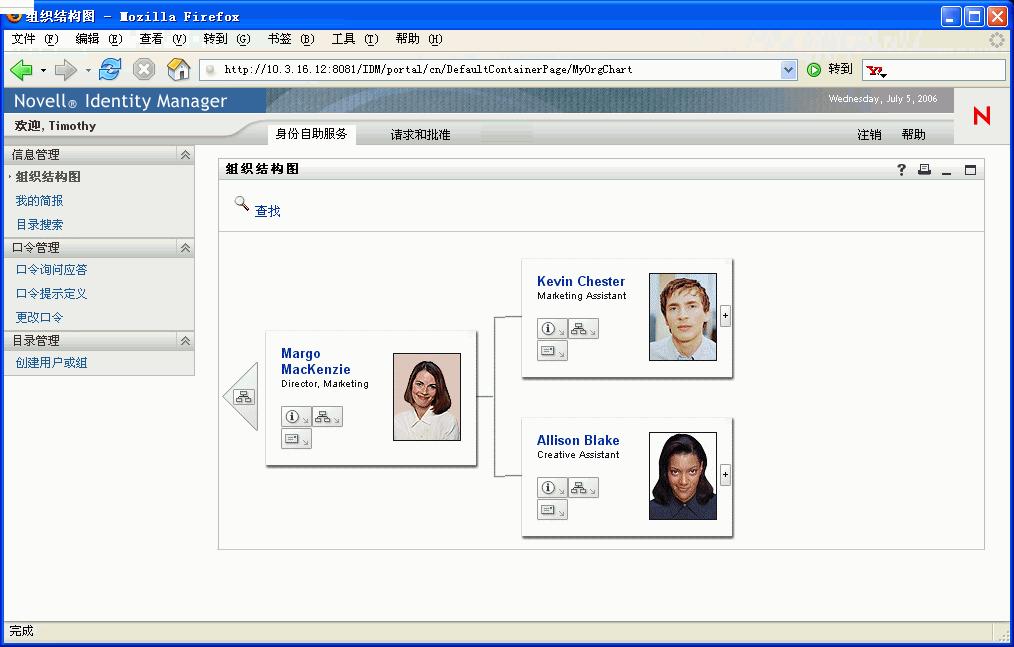
Task: Open the 查看 menu
Action: click(162, 39)
